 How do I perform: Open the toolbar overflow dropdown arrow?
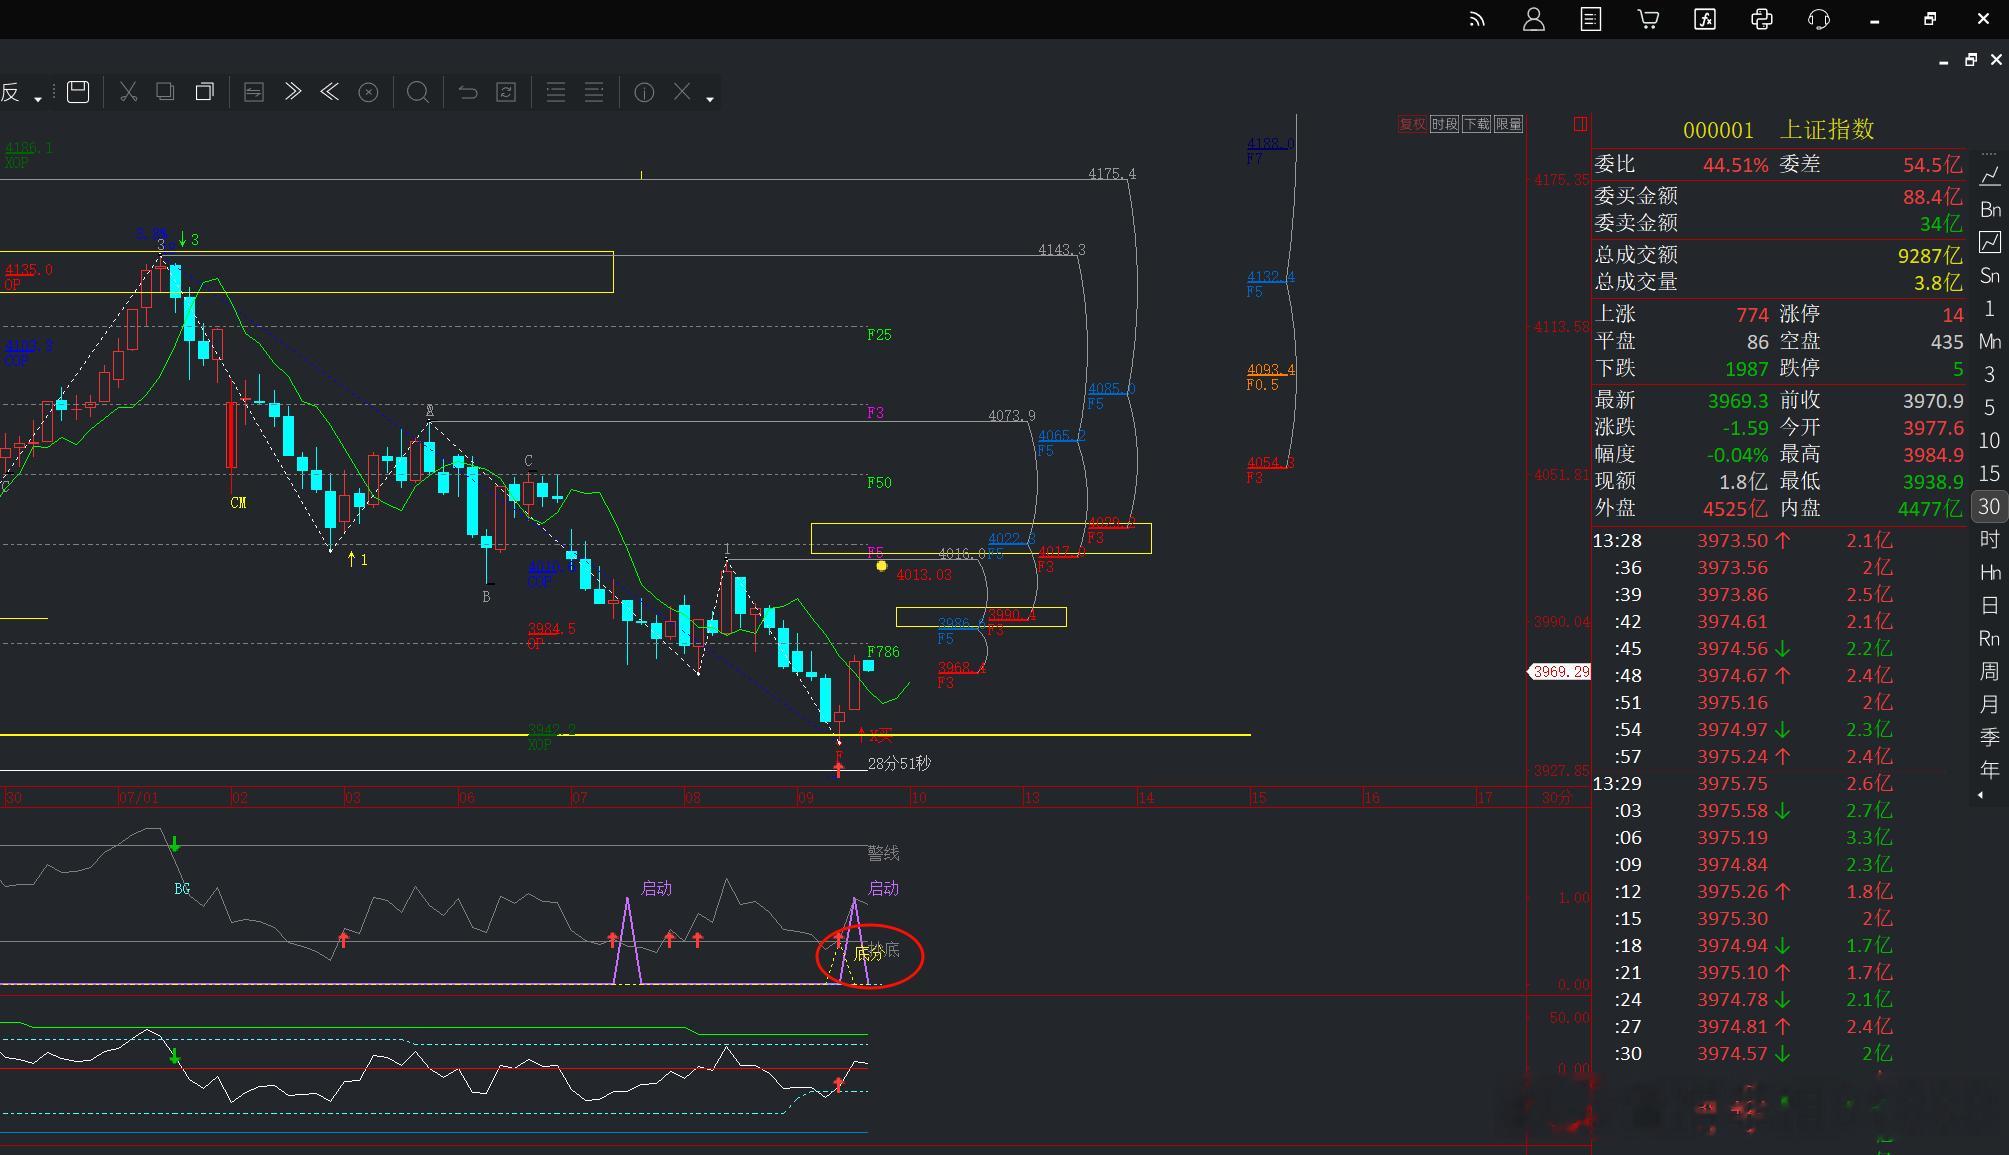click(x=710, y=99)
